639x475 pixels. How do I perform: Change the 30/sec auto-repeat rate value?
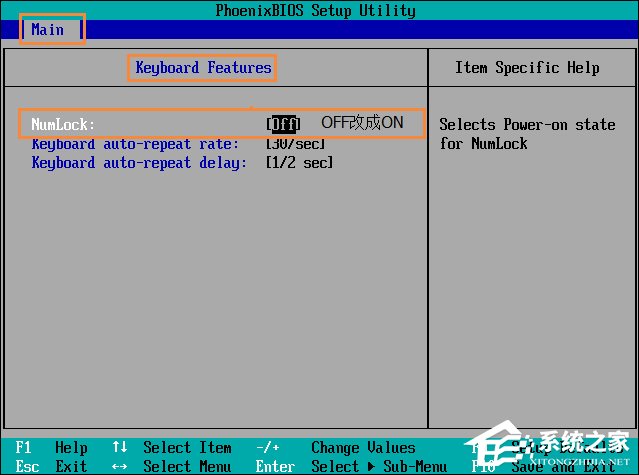296,144
